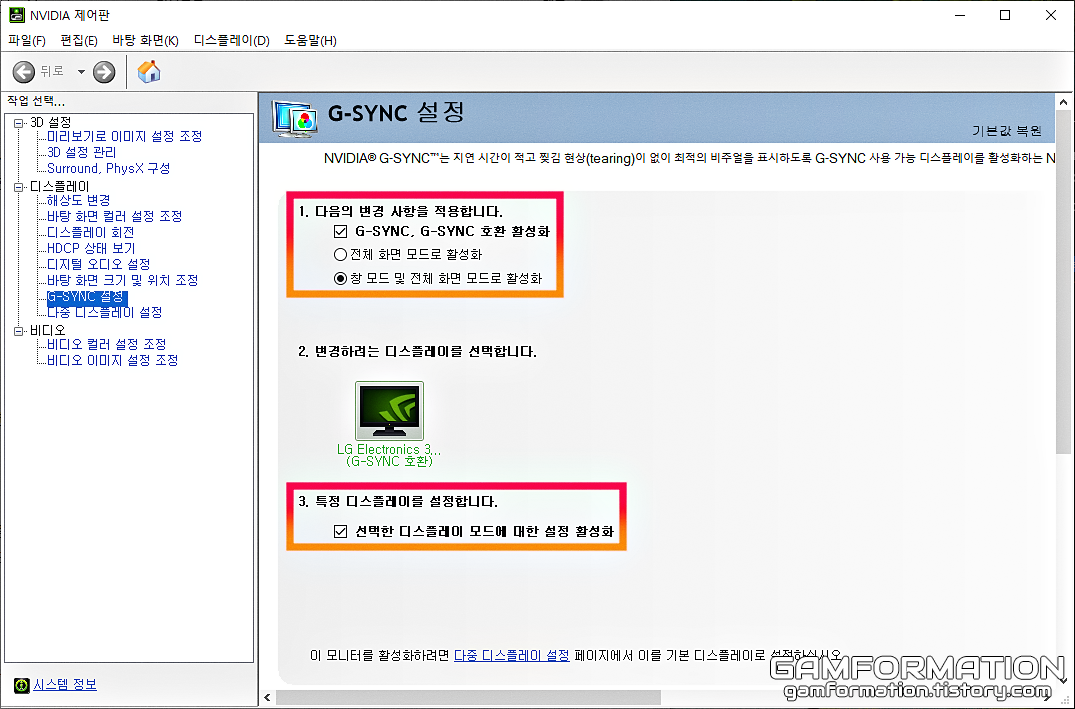Select 비디오 컬러 설정 조정

[x=107, y=344]
